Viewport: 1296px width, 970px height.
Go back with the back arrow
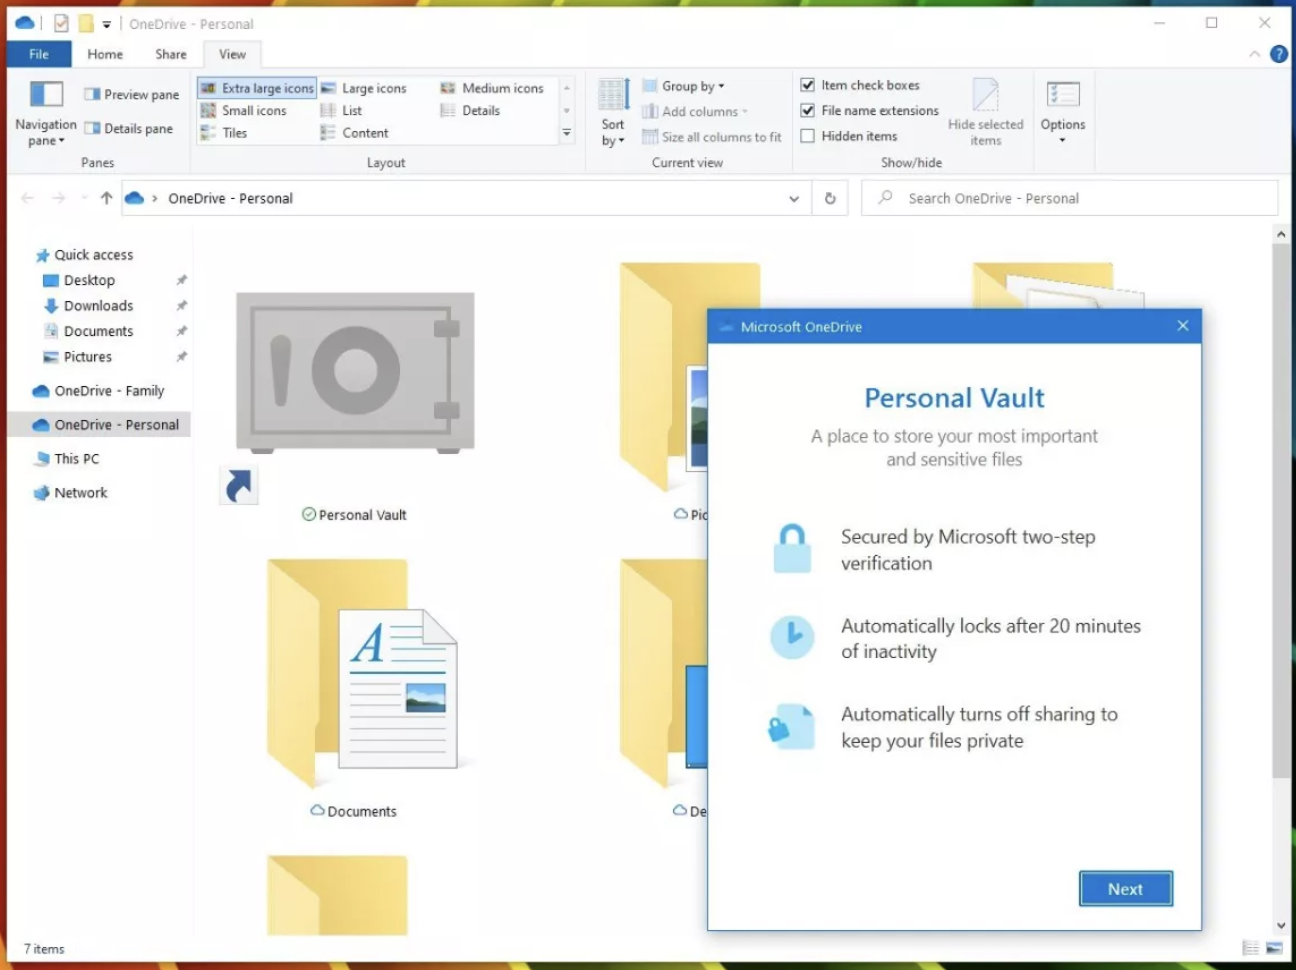28,198
